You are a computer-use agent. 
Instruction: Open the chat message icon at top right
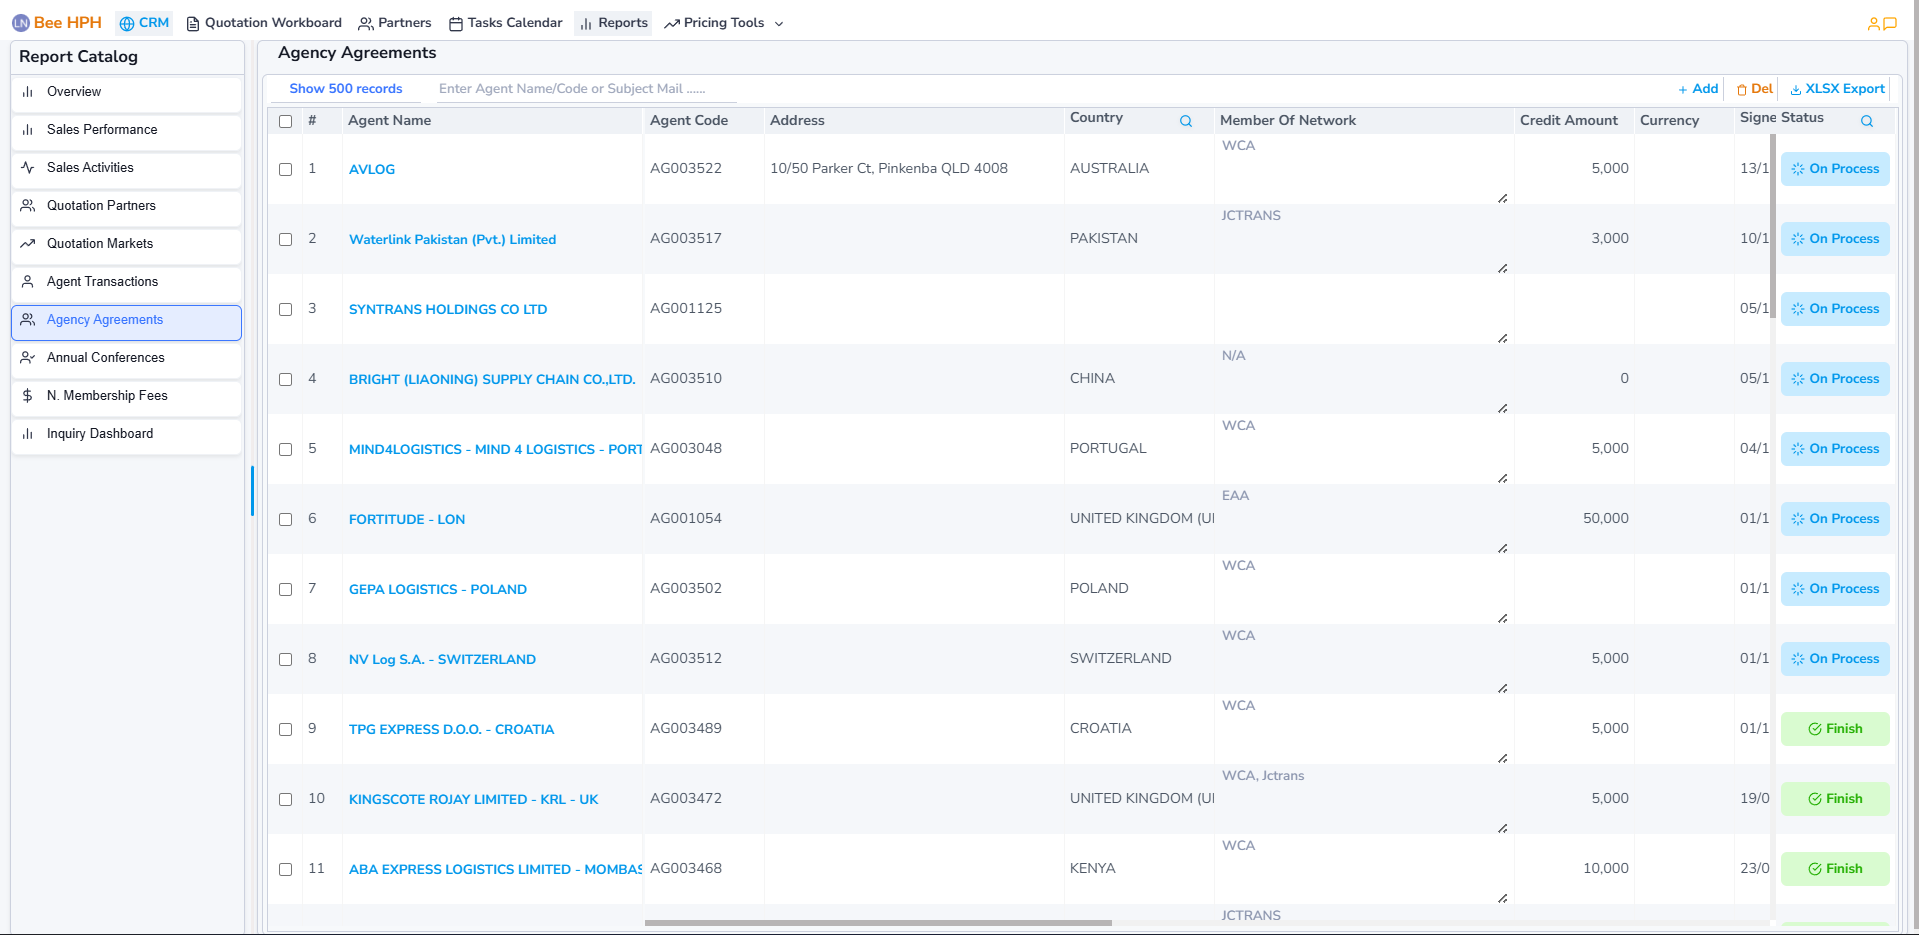pyautogui.click(x=1890, y=24)
